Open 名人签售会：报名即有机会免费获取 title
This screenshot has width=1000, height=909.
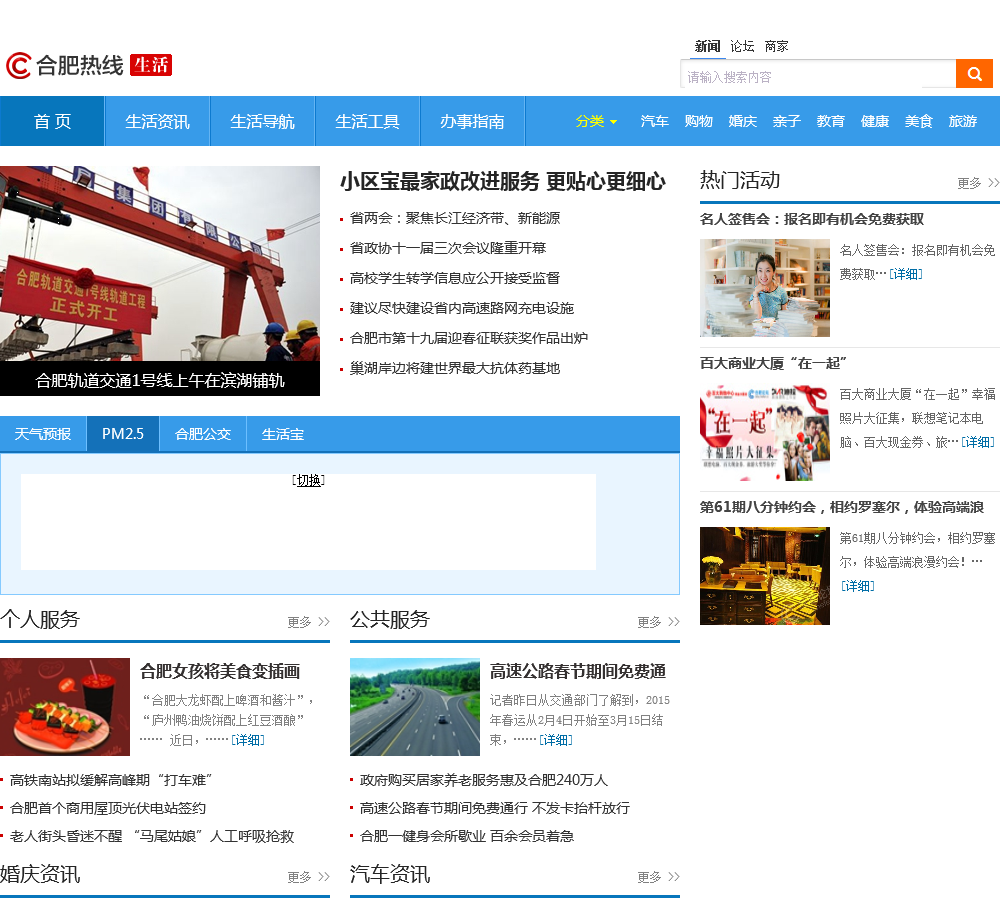coord(812,219)
